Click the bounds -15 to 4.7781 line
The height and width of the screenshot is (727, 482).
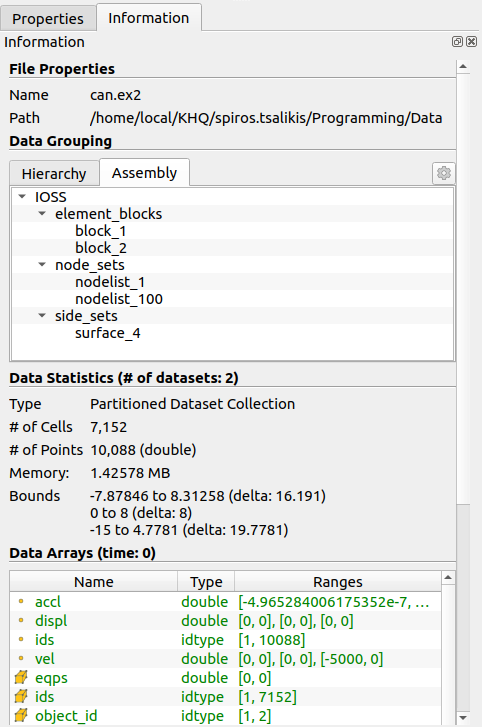189,530
